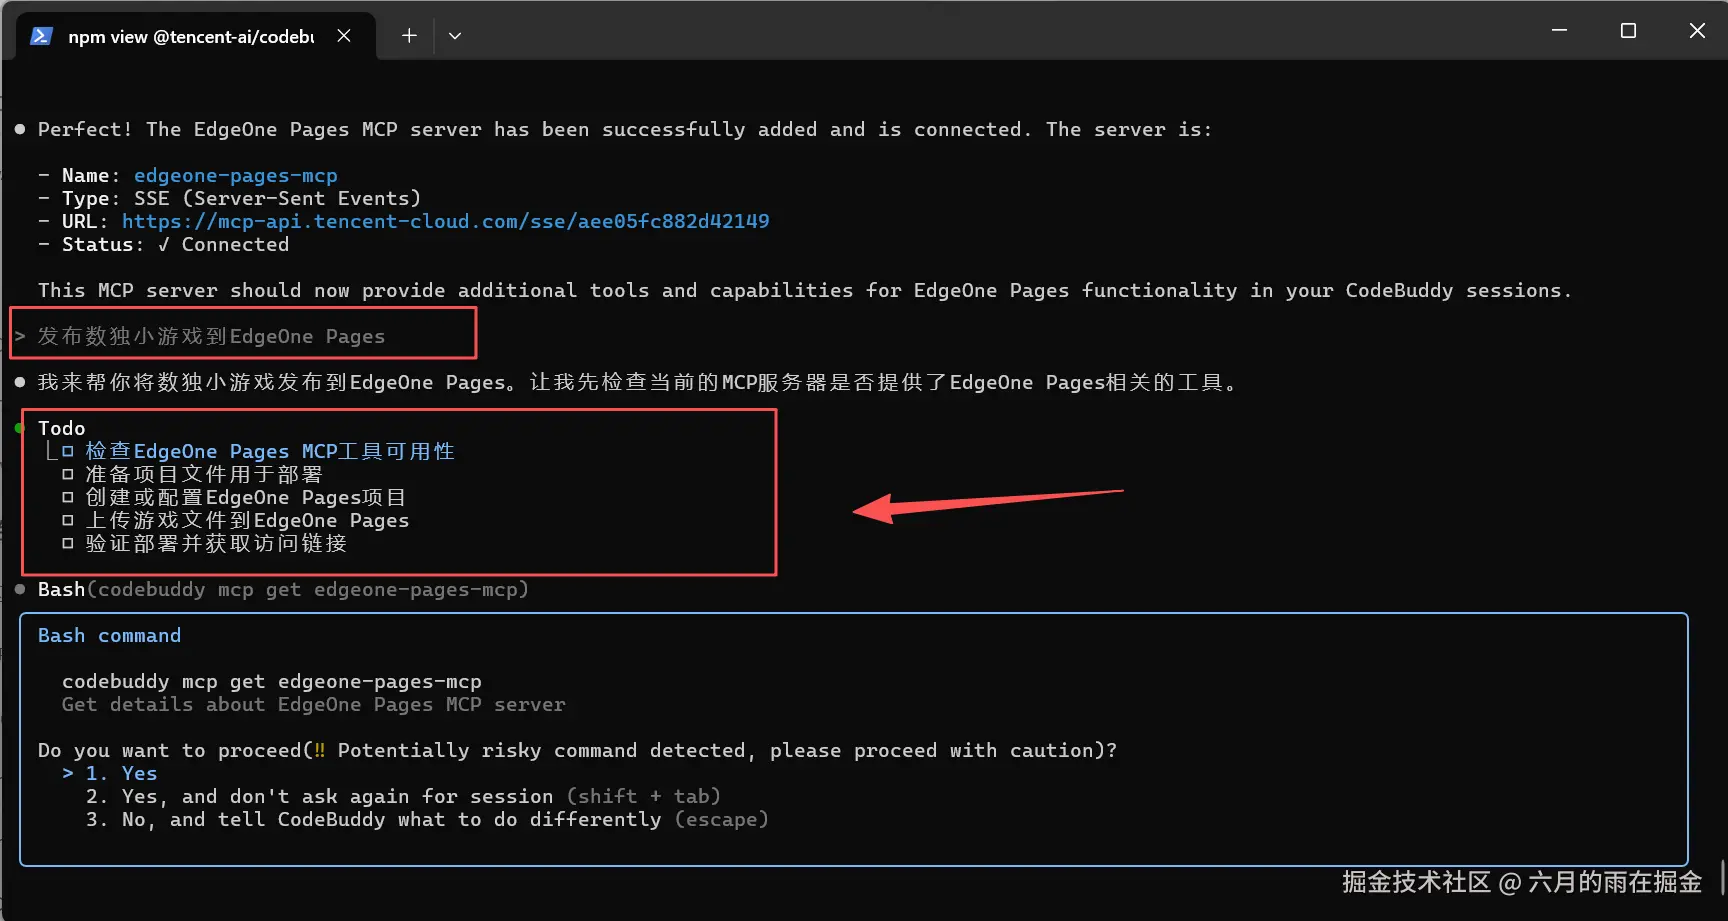Tick the 验证部署并获取访问链接 todo box

pyautogui.click(x=68, y=543)
